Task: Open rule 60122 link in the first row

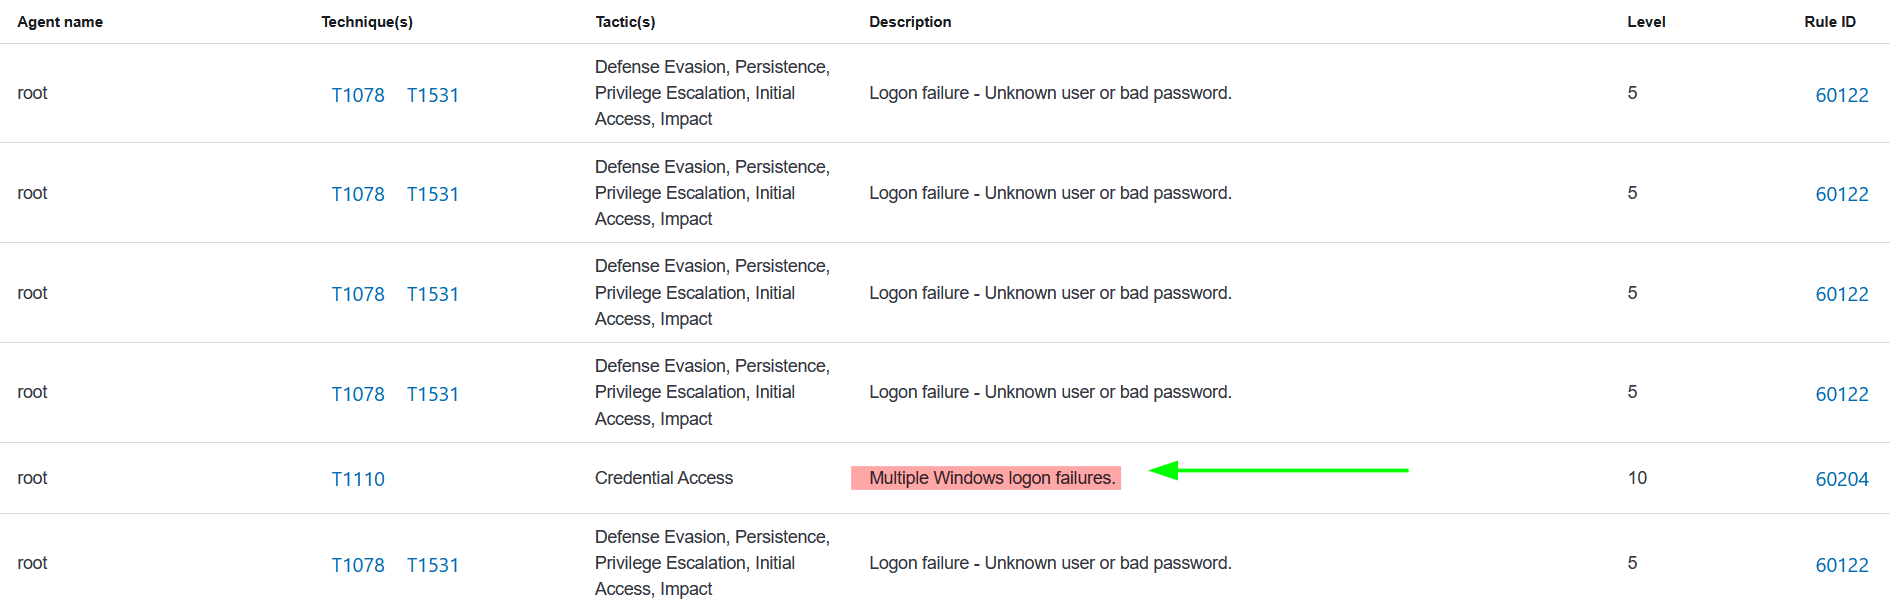Action: pos(1841,95)
